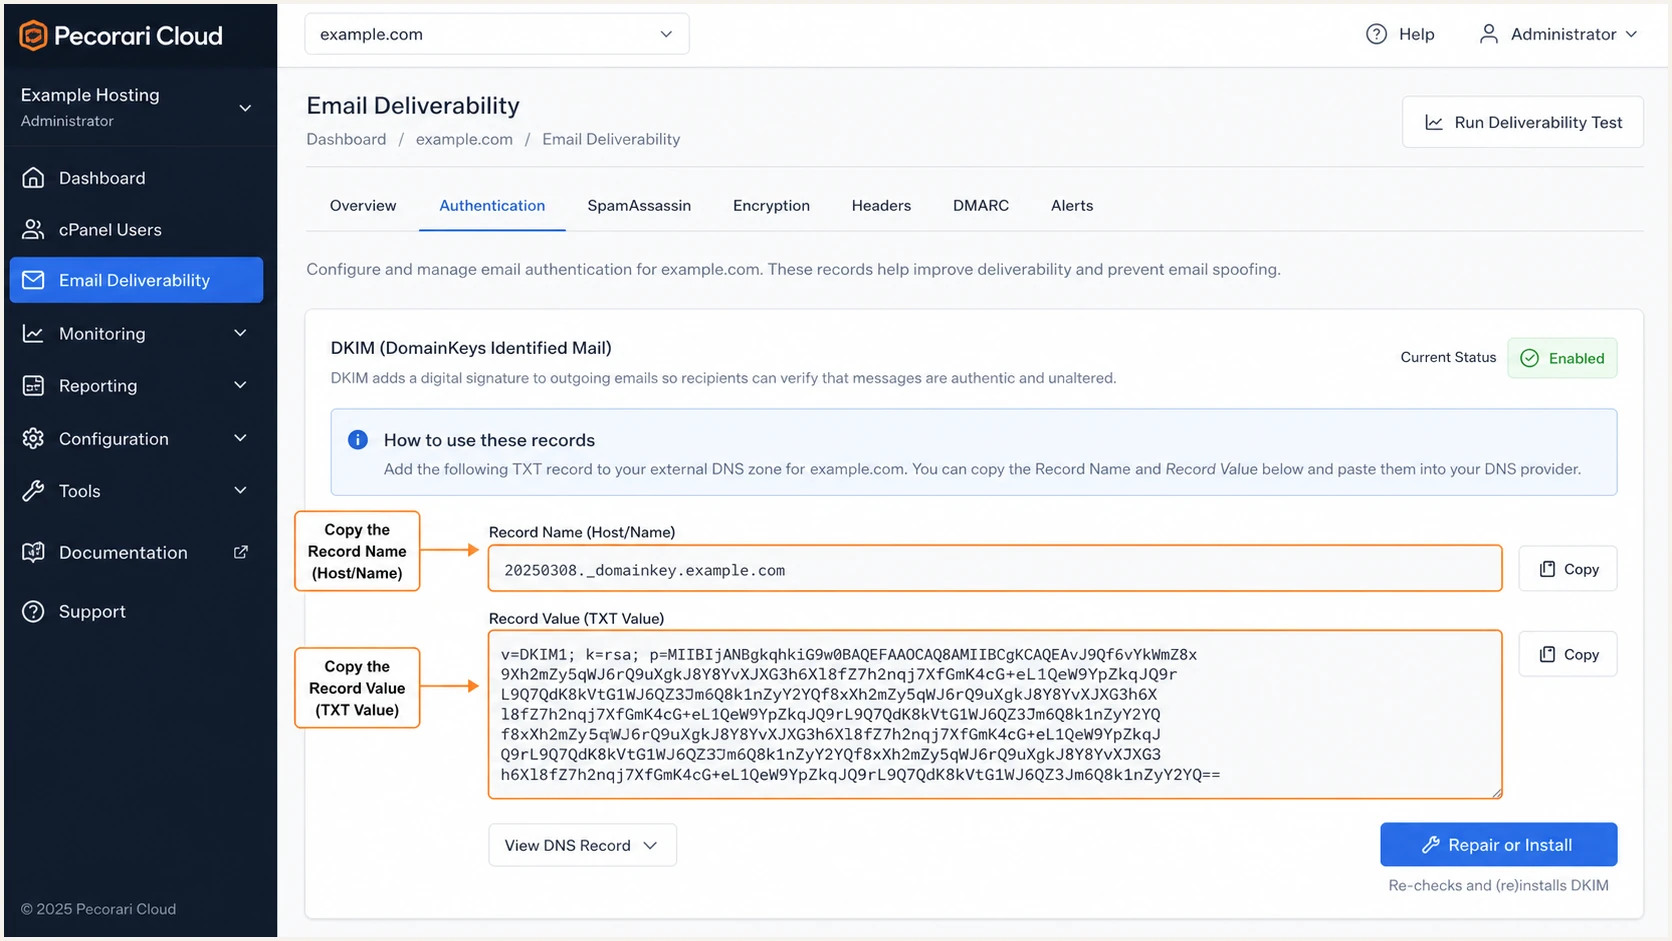This screenshot has width=1672, height=941.
Task: Open the example.com domain selector dropdown
Action: (496, 34)
